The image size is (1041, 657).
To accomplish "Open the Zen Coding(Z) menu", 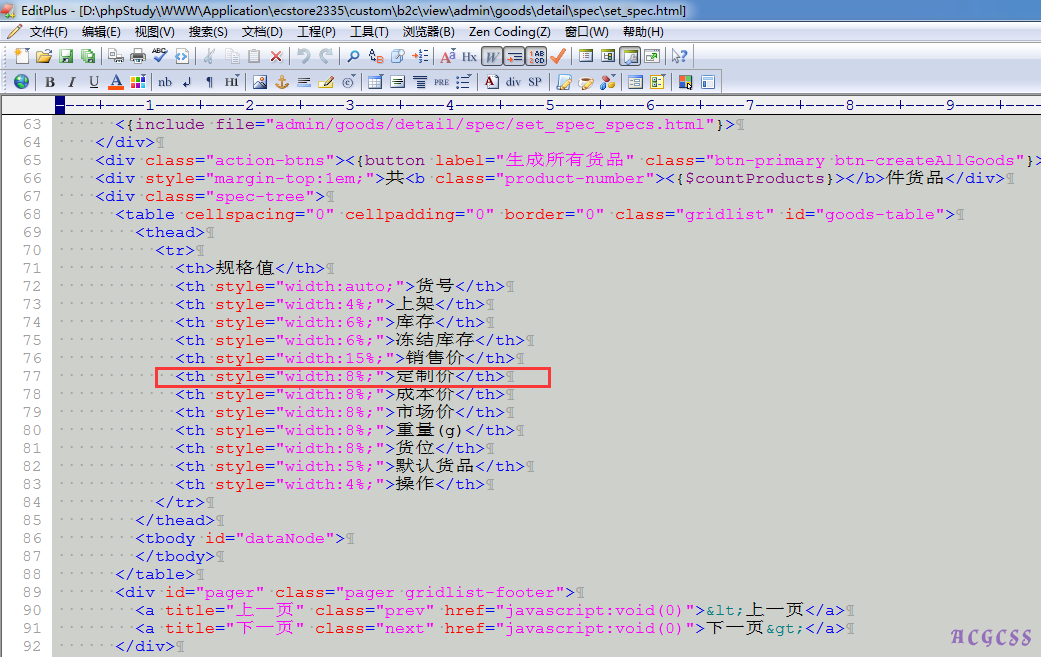I will 509,32.
